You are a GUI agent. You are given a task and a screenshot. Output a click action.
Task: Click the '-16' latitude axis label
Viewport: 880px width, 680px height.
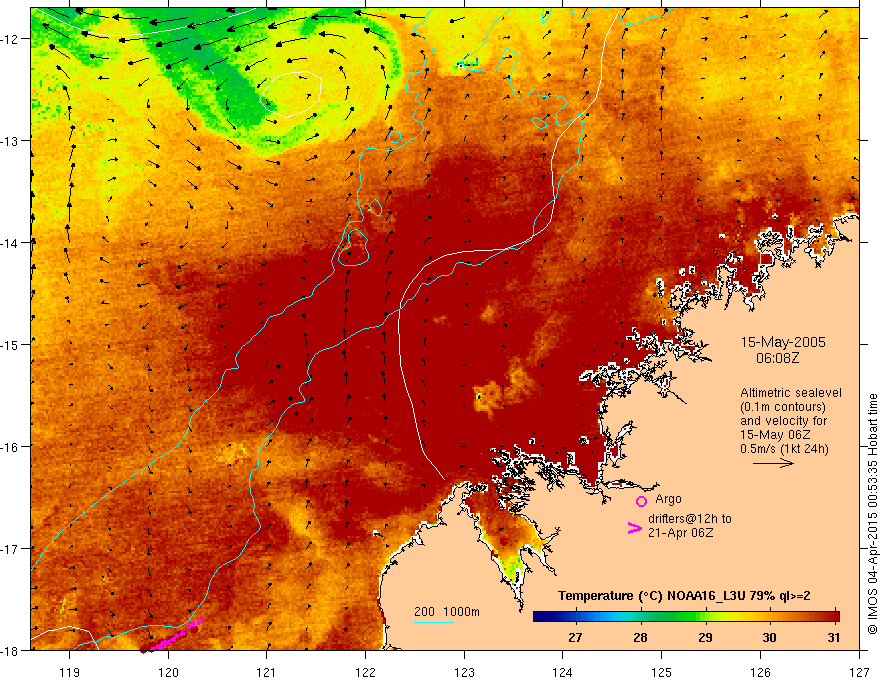tap(11, 447)
